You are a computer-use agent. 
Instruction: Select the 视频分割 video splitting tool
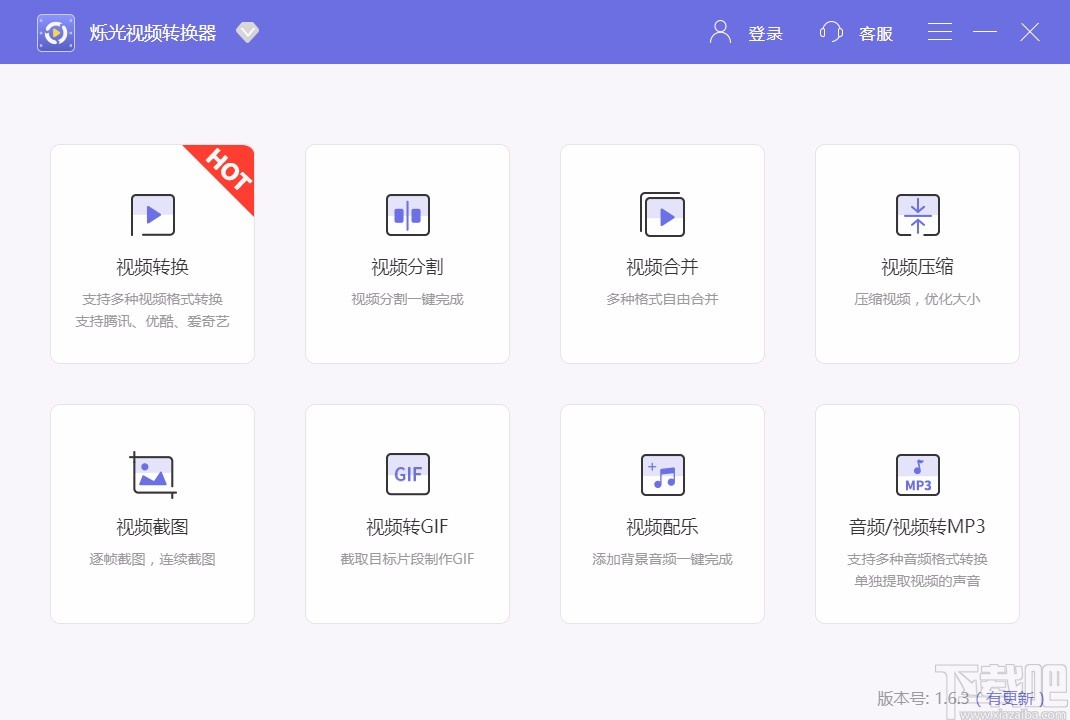[x=407, y=253]
